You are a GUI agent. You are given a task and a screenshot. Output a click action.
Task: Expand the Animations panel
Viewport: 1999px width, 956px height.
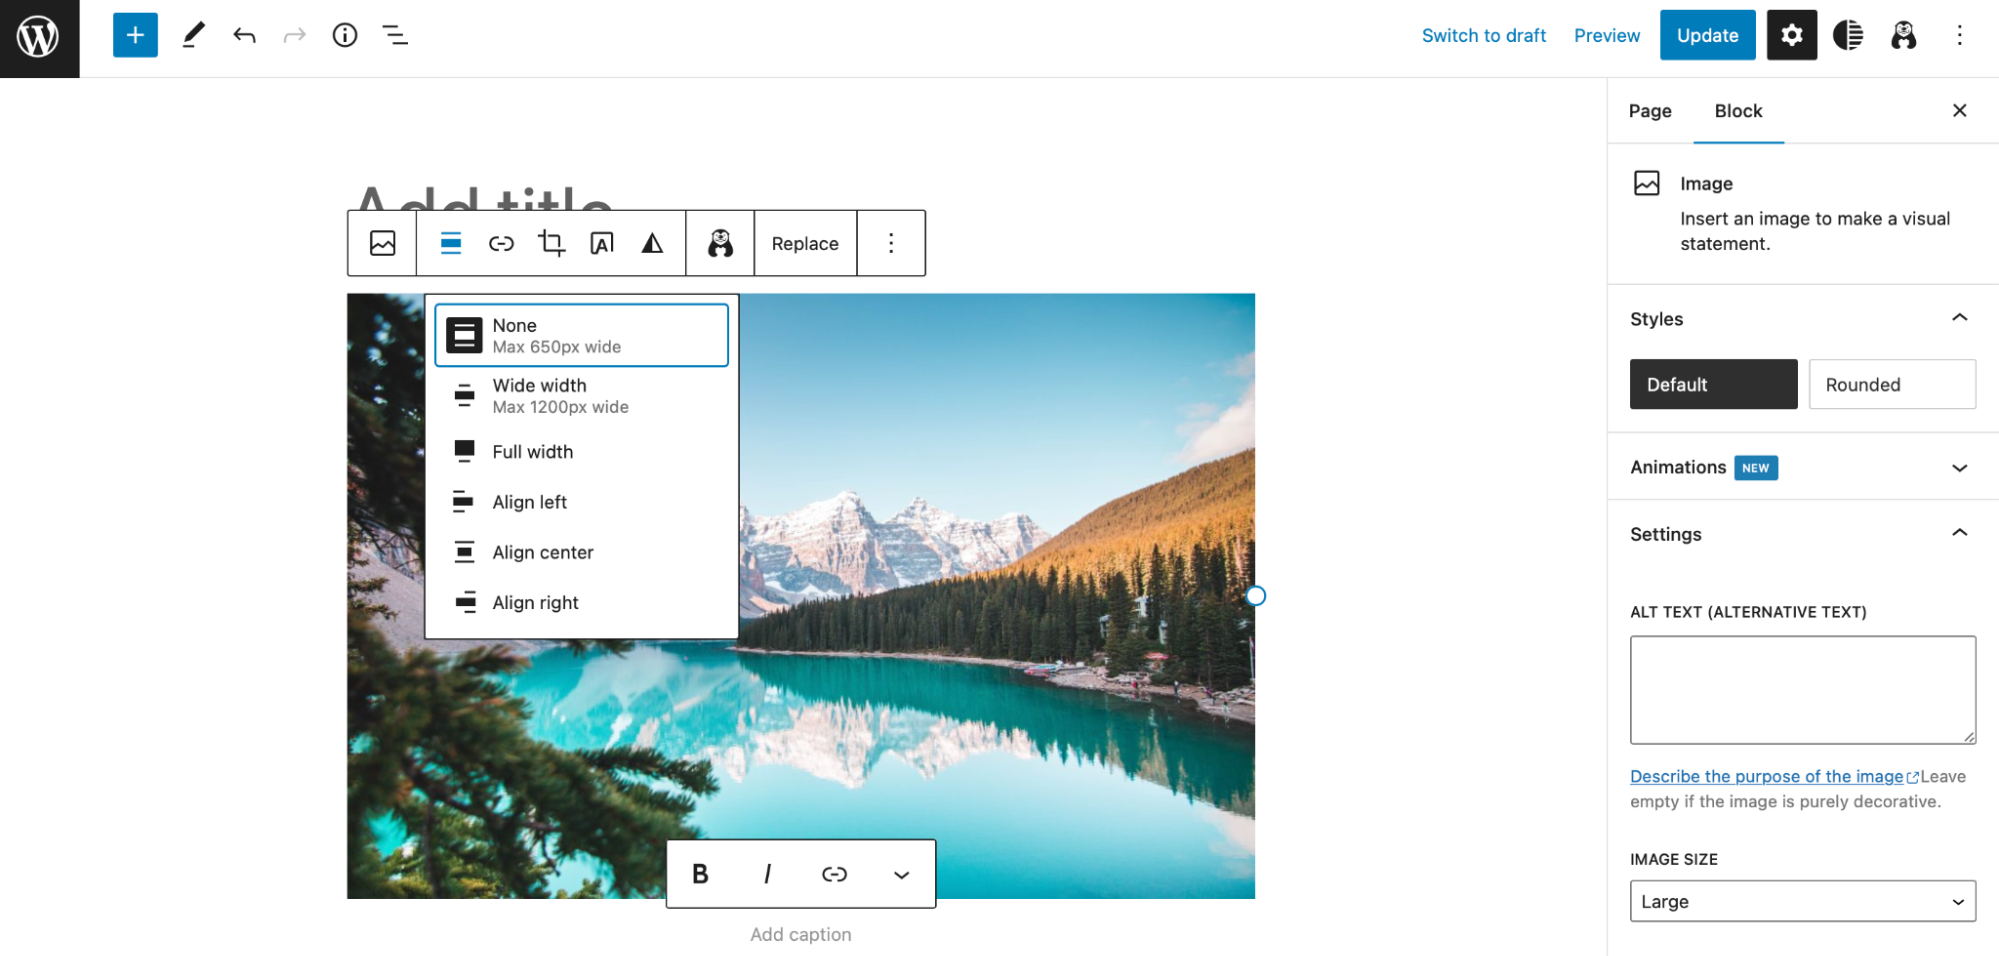1802,467
